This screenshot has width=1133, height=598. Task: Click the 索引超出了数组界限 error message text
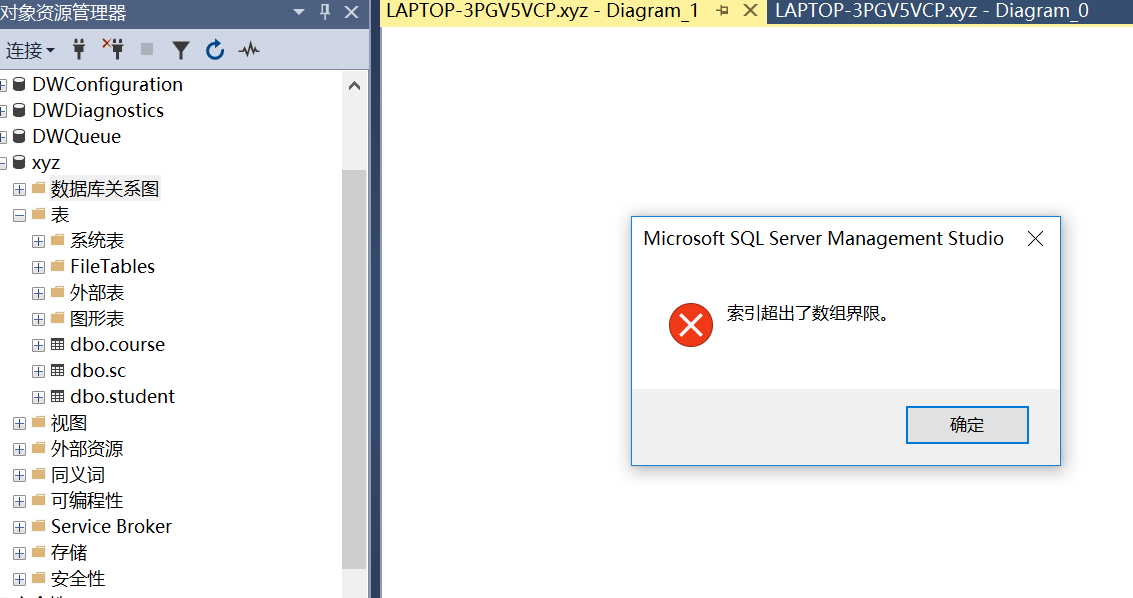point(807,313)
